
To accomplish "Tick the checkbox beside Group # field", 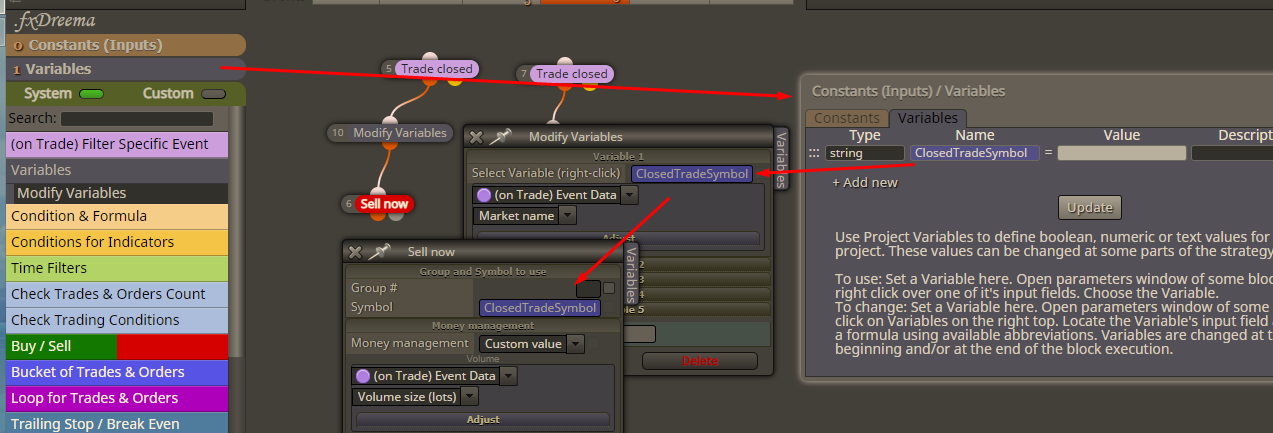I will 608,288.
